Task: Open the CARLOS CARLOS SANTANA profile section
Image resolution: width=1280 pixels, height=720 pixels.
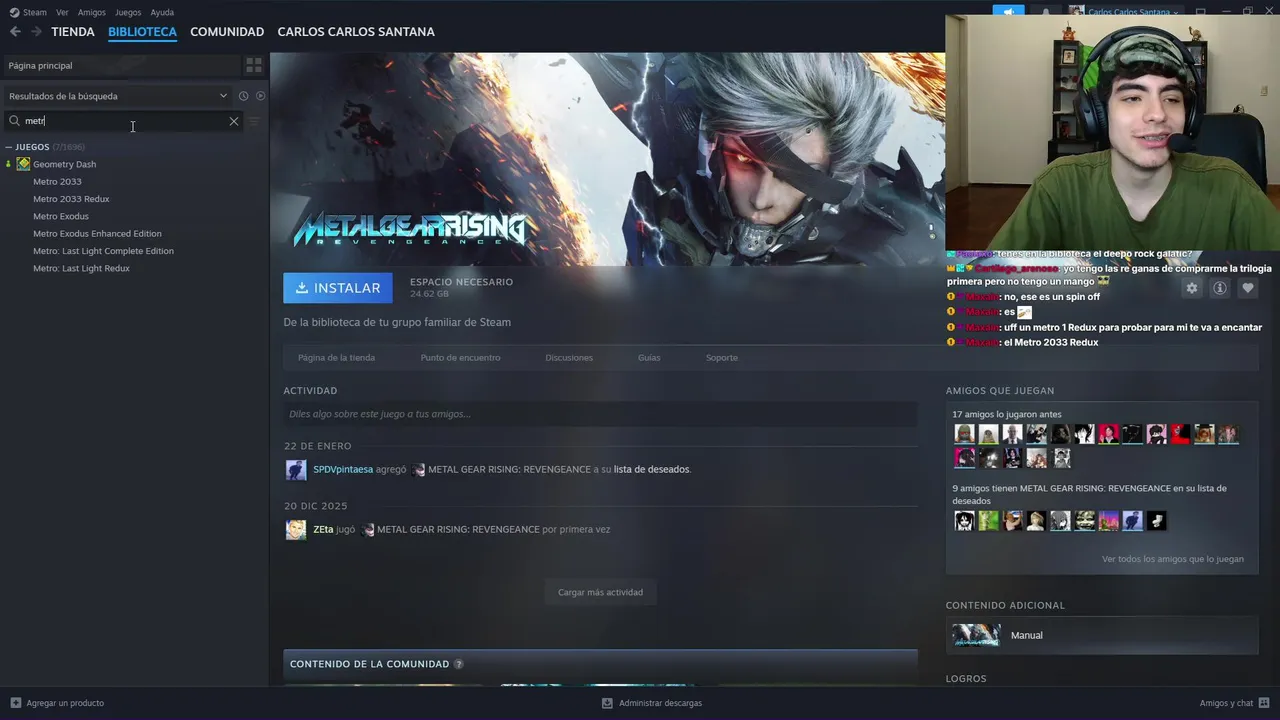Action: pos(356,32)
